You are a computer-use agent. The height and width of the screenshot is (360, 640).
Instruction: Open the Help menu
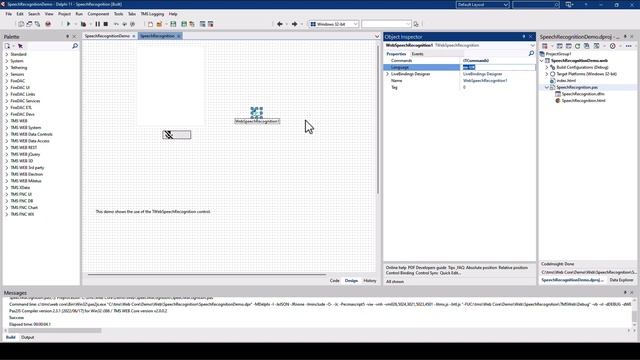coord(173,14)
